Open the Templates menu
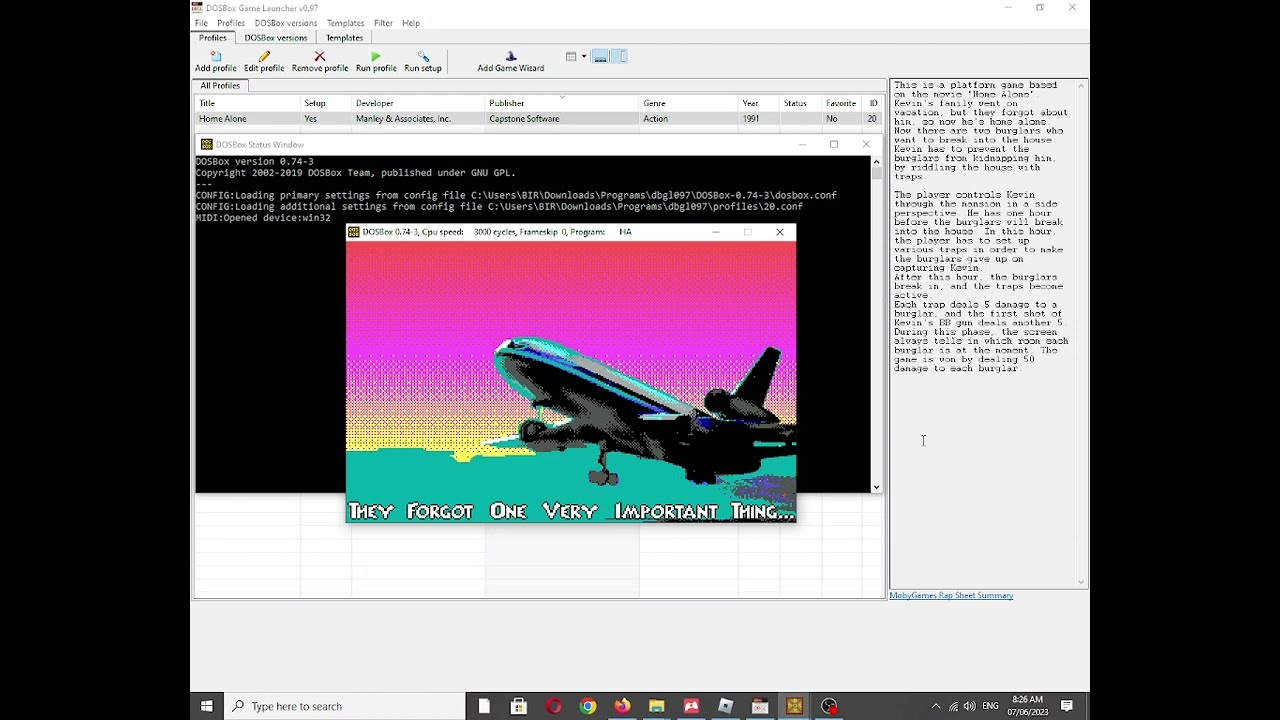 [x=345, y=23]
